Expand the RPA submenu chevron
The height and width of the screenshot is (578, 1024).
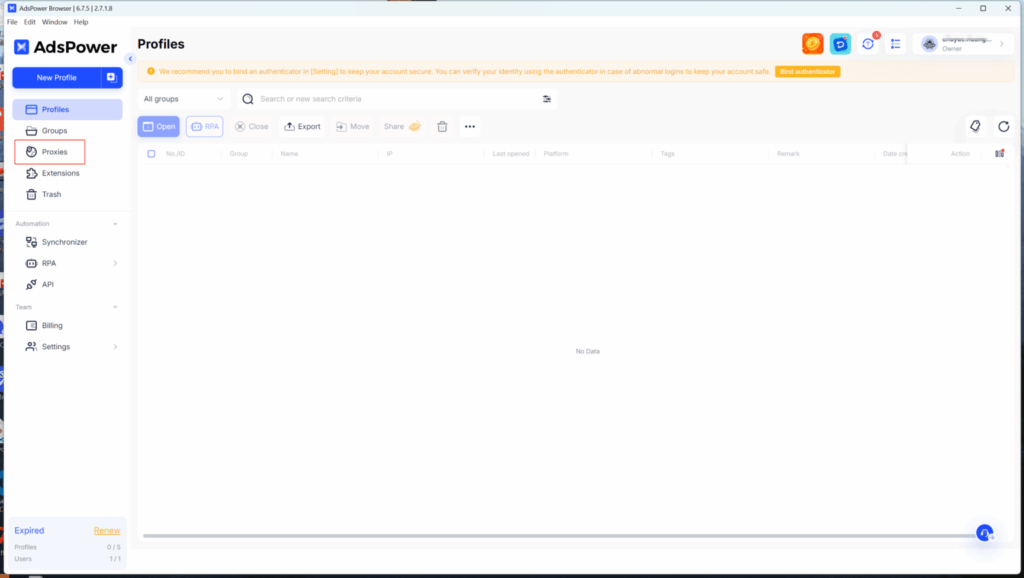click(x=115, y=263)
